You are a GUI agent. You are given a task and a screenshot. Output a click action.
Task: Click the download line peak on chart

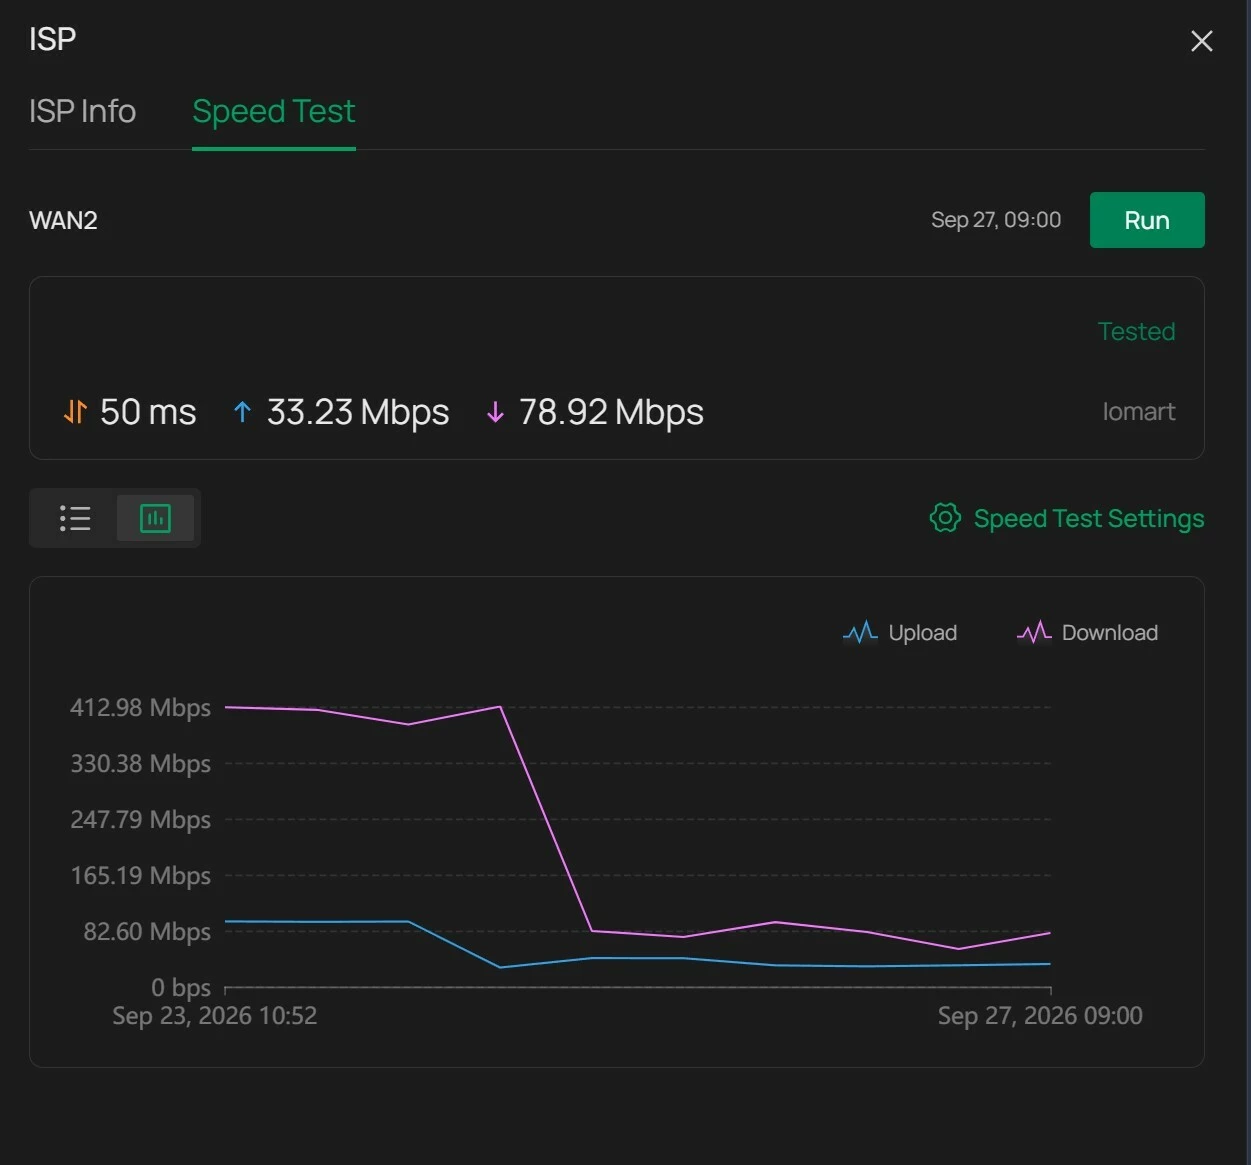500,706
